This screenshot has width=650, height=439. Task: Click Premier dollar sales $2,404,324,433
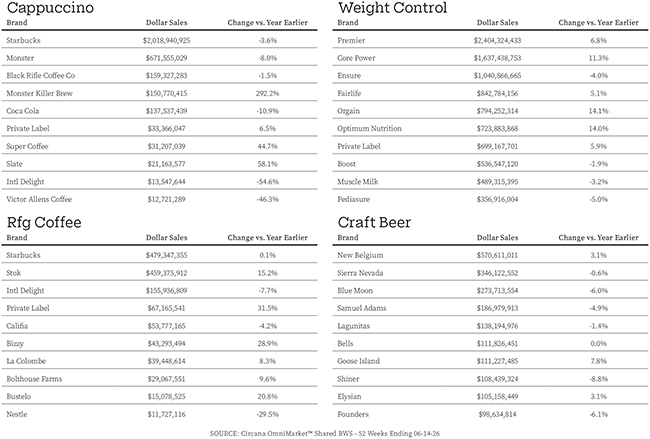[497, 40]
